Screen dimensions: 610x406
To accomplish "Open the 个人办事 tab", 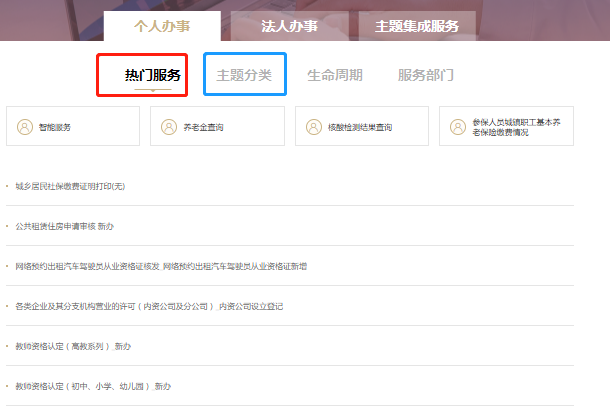I will tap(162, 26).
